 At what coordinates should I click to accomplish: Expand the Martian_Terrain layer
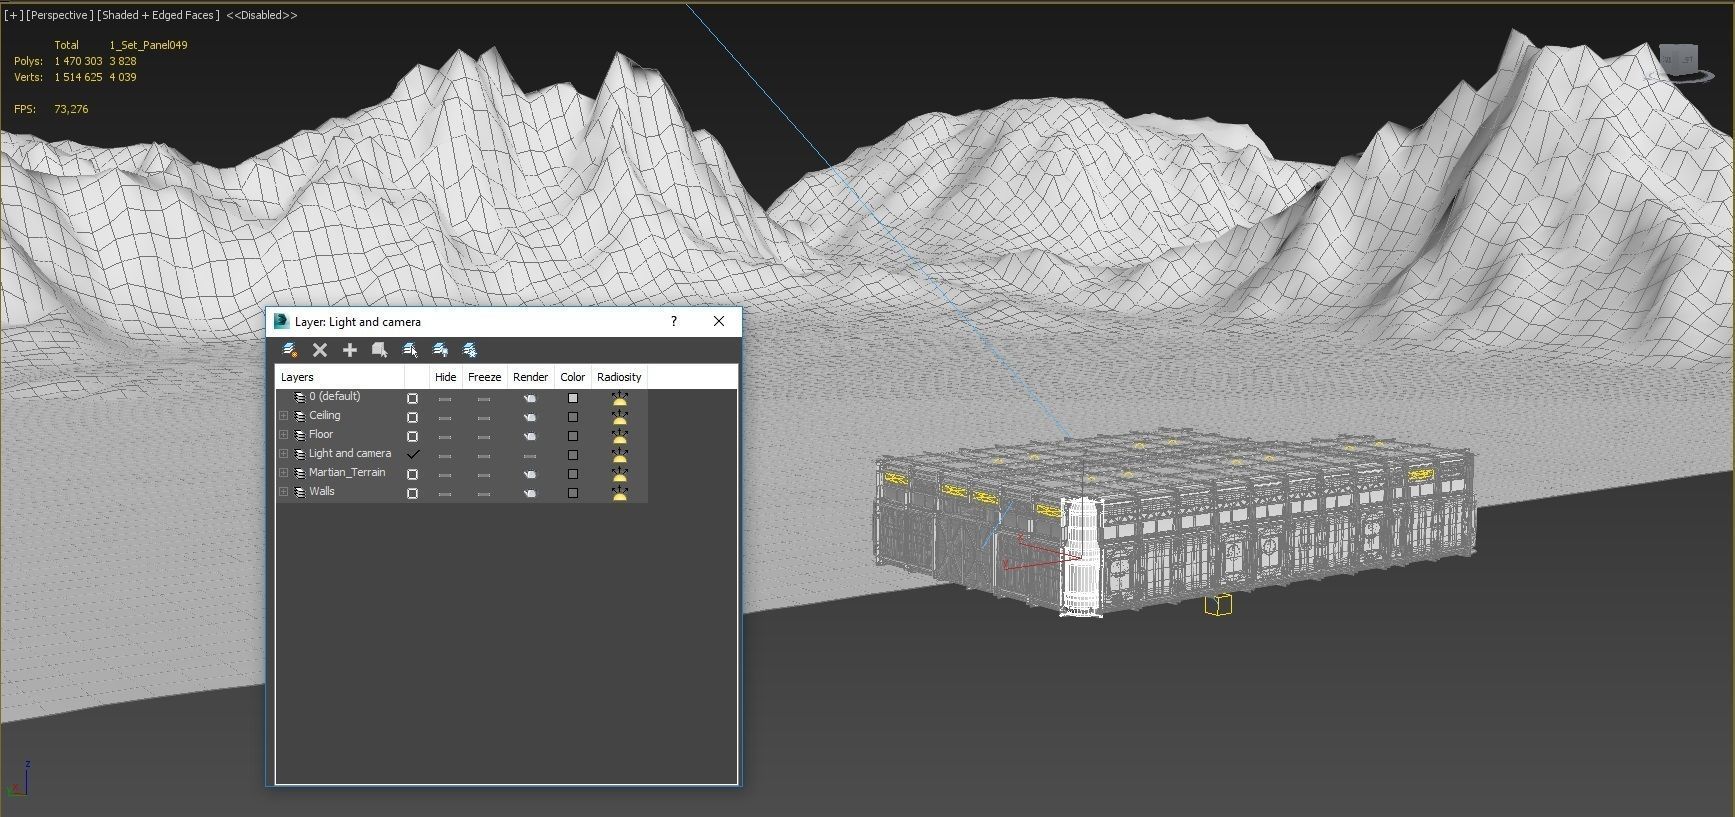284,473
